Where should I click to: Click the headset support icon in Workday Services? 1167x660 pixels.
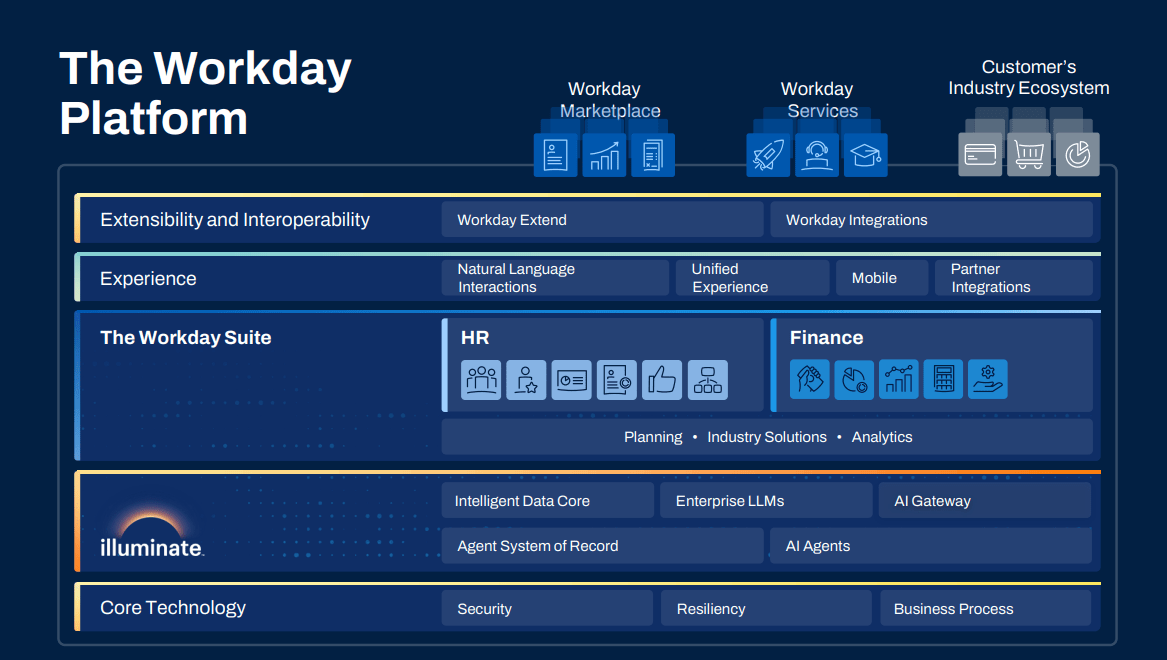click(x=817, y=154)
